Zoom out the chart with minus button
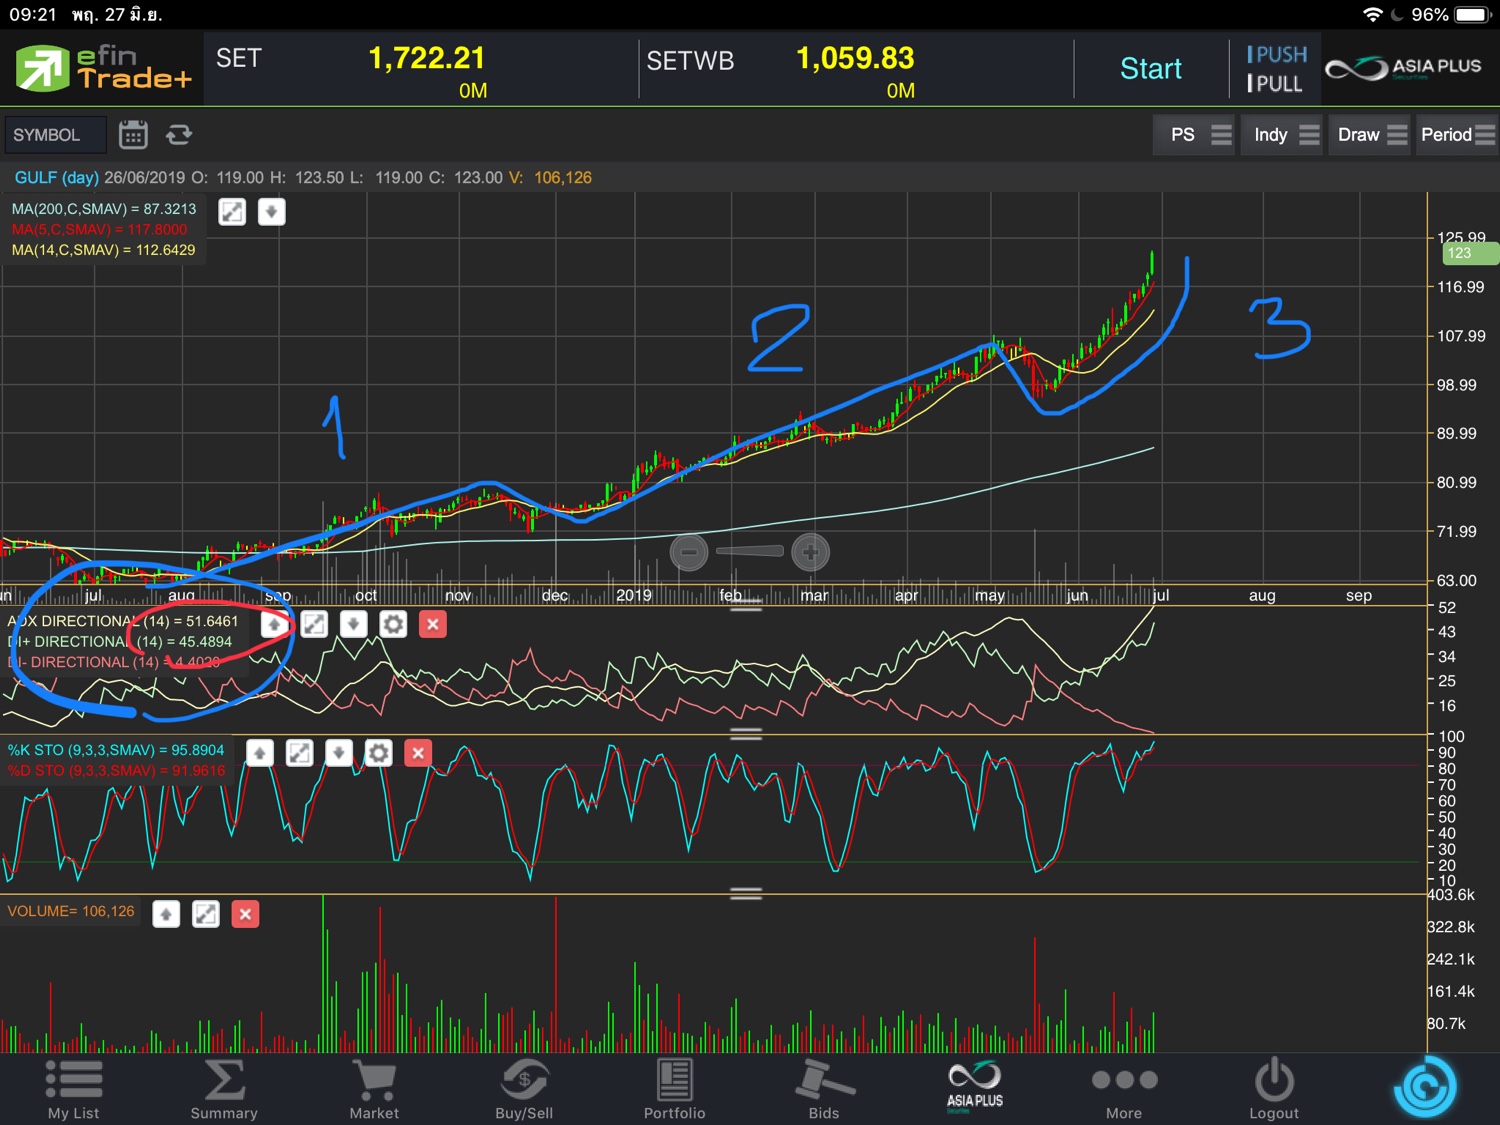The width and height of the screenshot is (1500, 1125). (689, 551)
